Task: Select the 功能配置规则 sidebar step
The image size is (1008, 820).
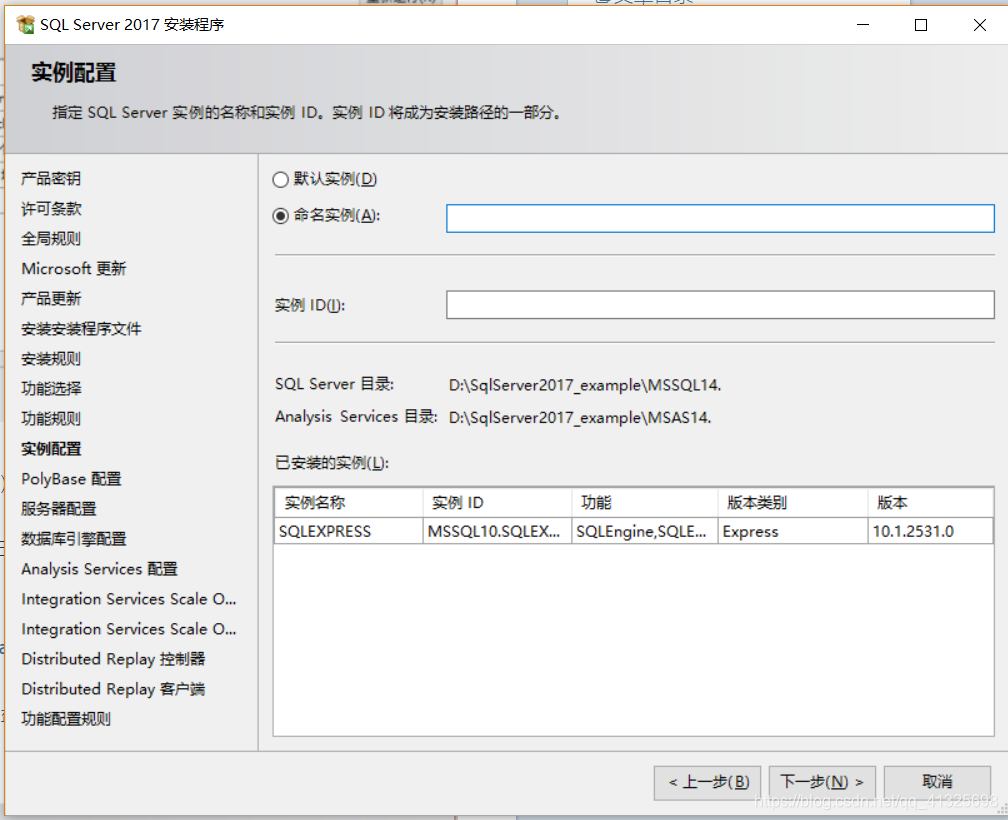Action: [66, 718]
